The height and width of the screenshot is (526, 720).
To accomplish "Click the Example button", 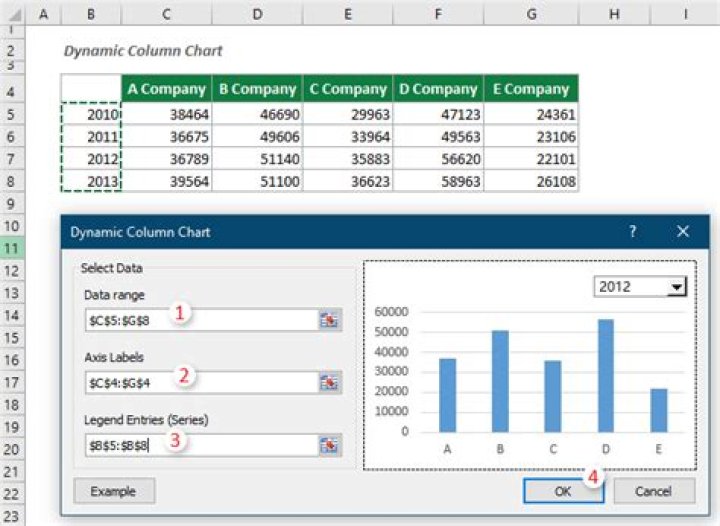I will point(114,491).
